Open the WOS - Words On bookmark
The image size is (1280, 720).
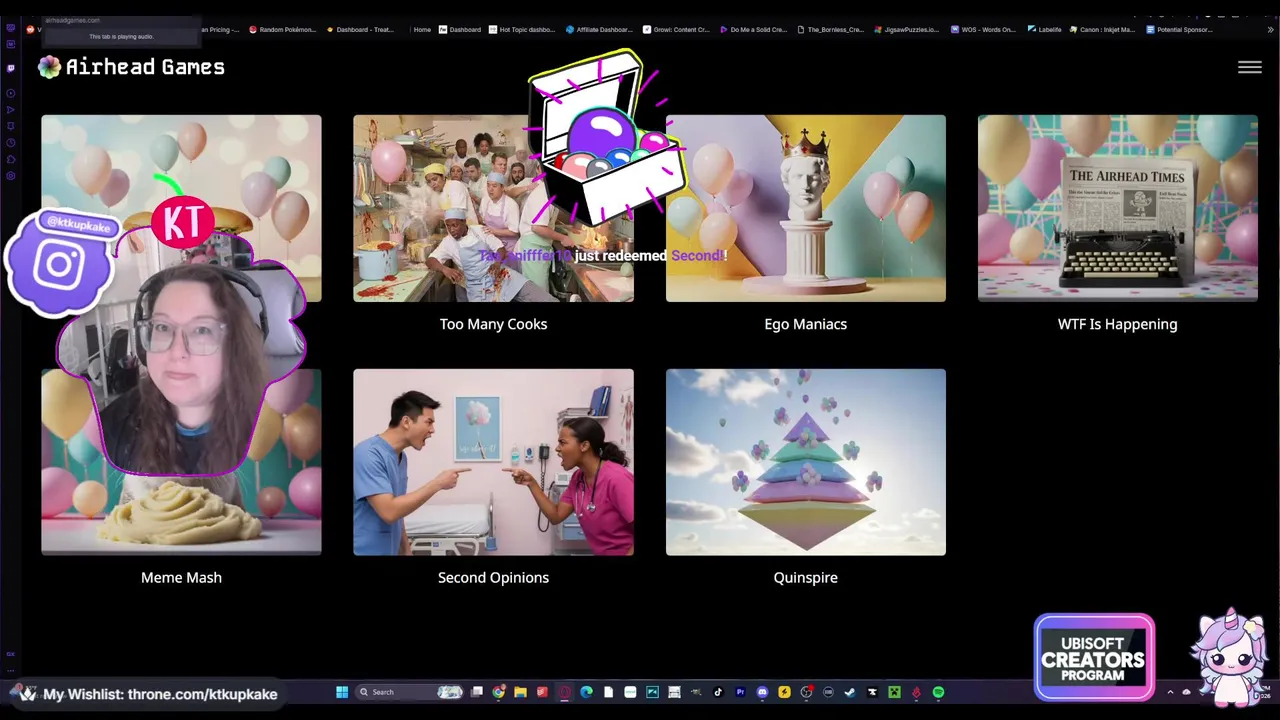983,30
